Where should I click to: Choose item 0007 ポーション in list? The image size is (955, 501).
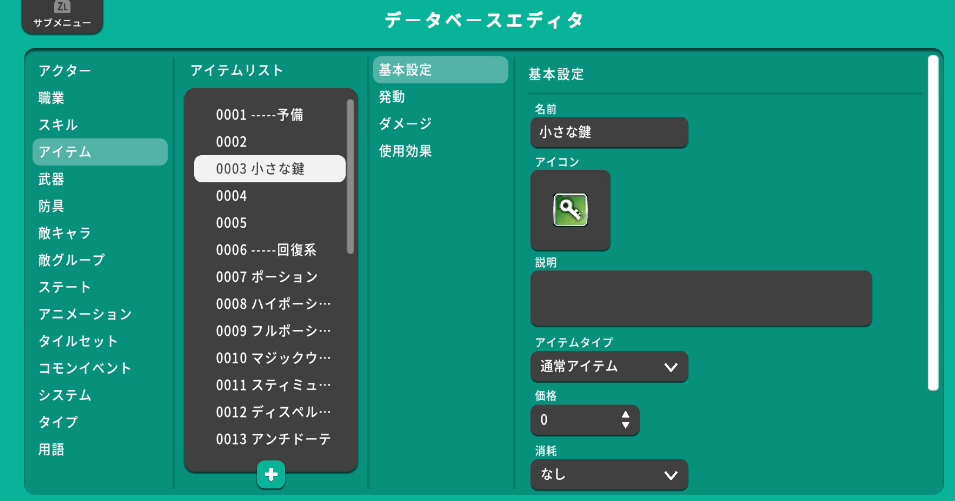click(267, 277)
